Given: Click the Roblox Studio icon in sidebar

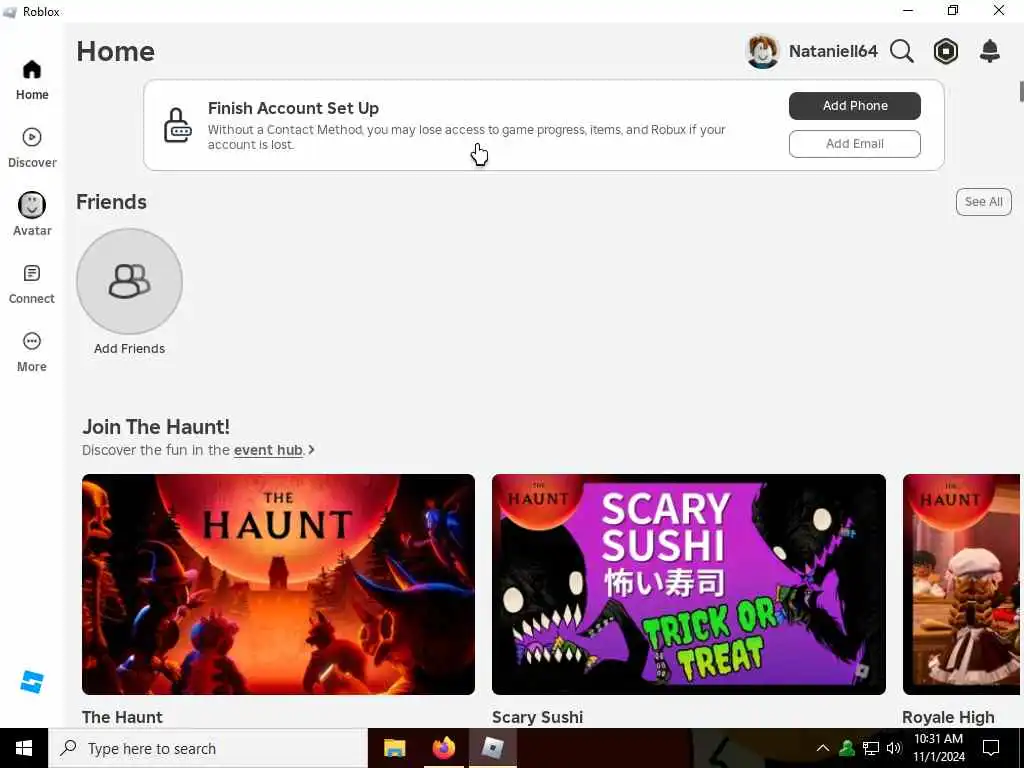Looking at the screenshot, I should pyautogui.click(x=31, y=682).
